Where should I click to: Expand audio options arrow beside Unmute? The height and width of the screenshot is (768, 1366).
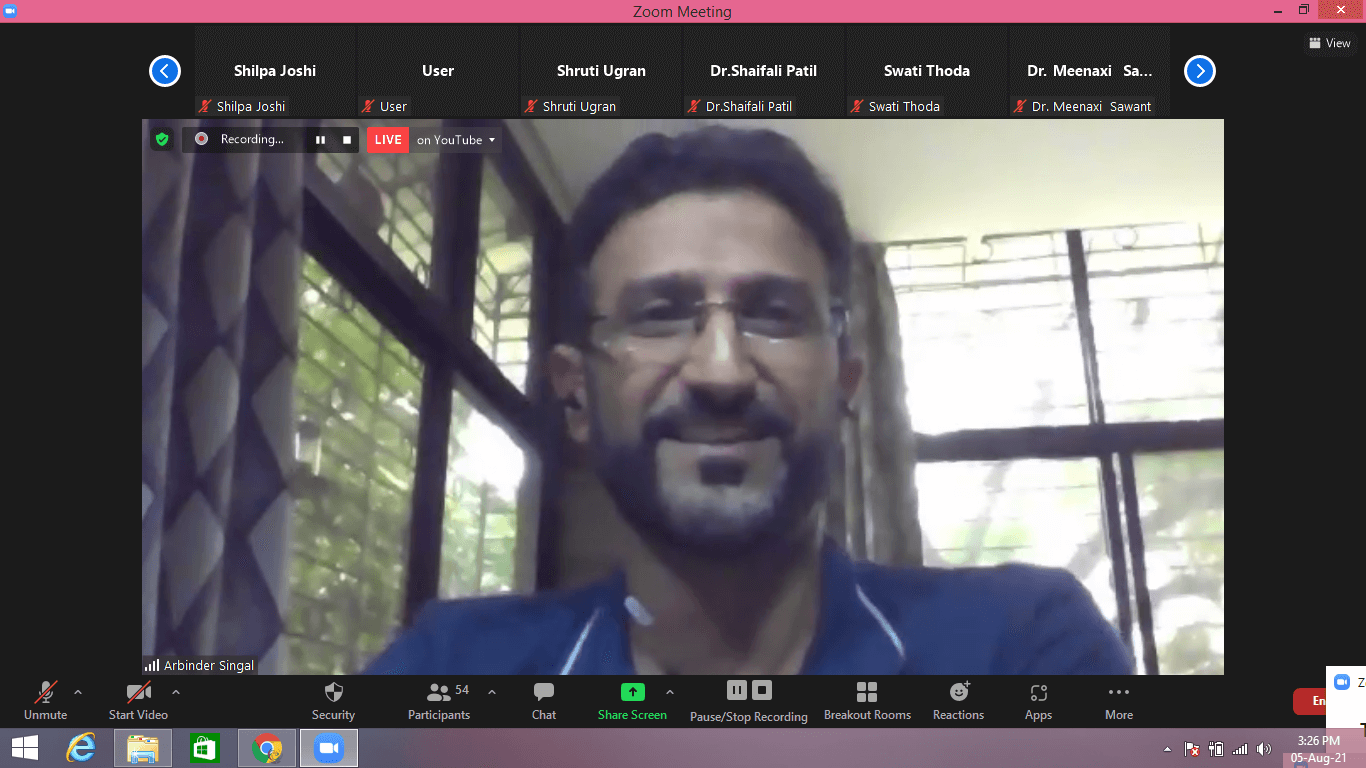point(78,692)
